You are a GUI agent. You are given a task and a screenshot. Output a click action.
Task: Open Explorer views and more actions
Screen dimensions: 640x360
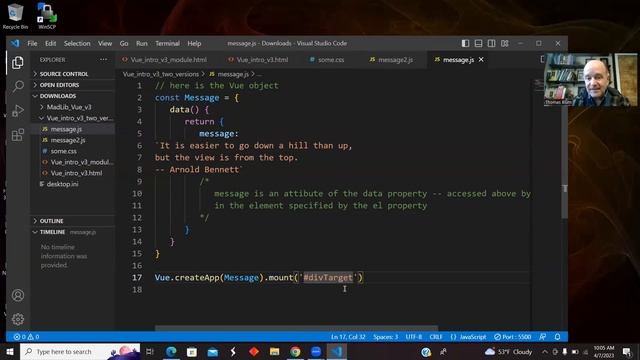[104, 60]
